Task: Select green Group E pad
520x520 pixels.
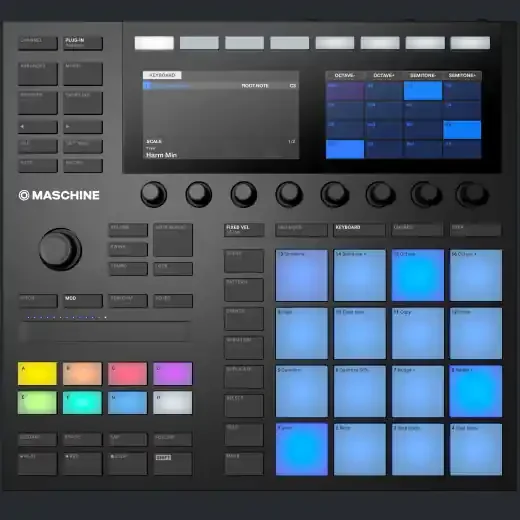Action: pos(37,403)
